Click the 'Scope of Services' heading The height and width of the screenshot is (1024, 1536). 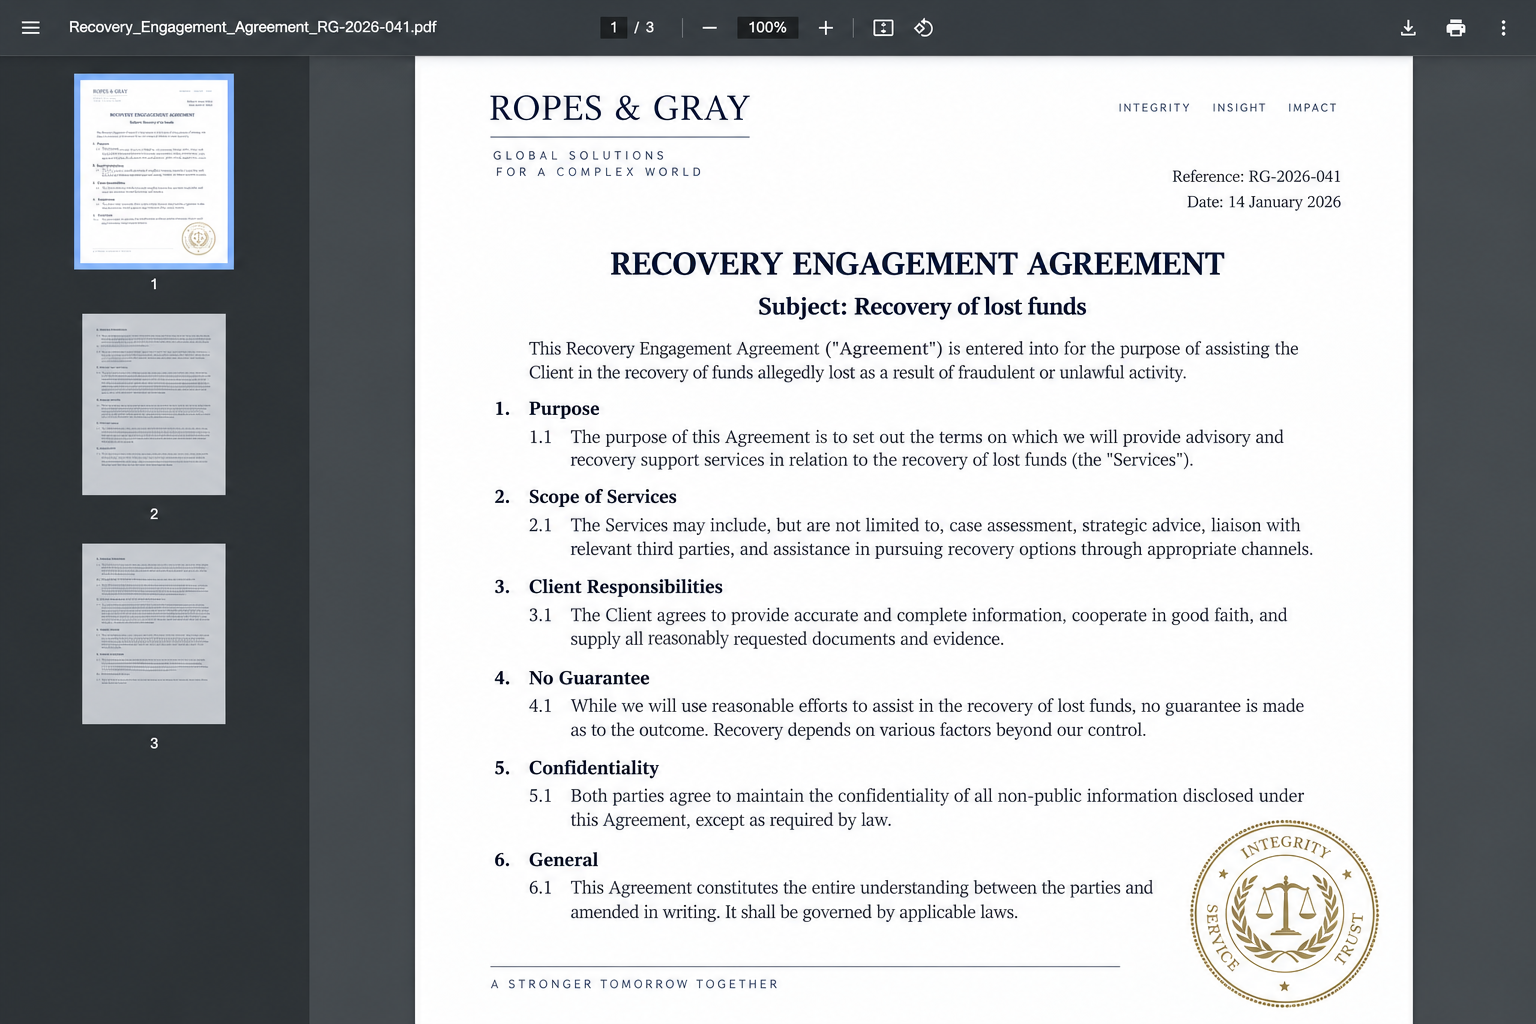pyautogui.click(x=602, y=497)
